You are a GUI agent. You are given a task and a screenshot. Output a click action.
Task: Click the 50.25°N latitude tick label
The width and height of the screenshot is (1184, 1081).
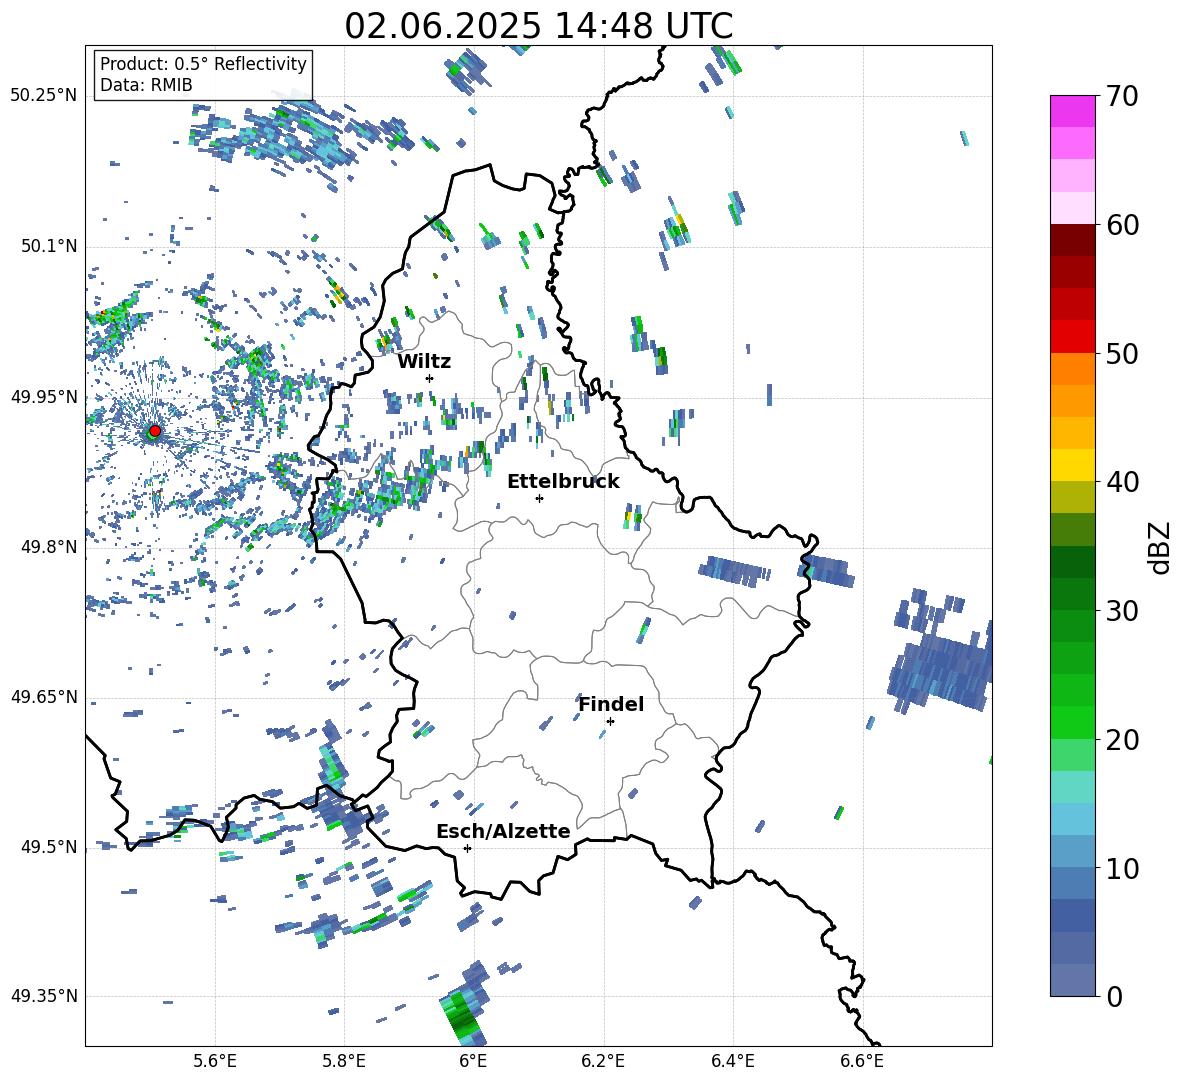point(44,96)
